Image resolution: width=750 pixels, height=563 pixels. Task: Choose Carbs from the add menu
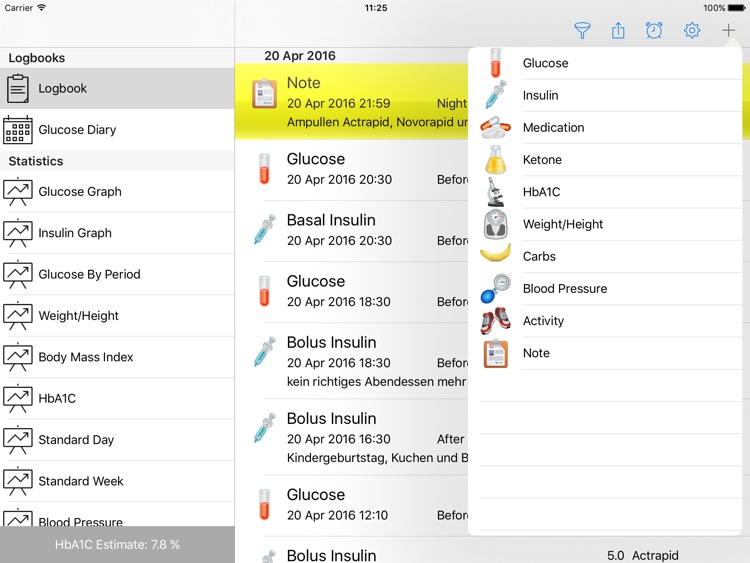point(605,256)
